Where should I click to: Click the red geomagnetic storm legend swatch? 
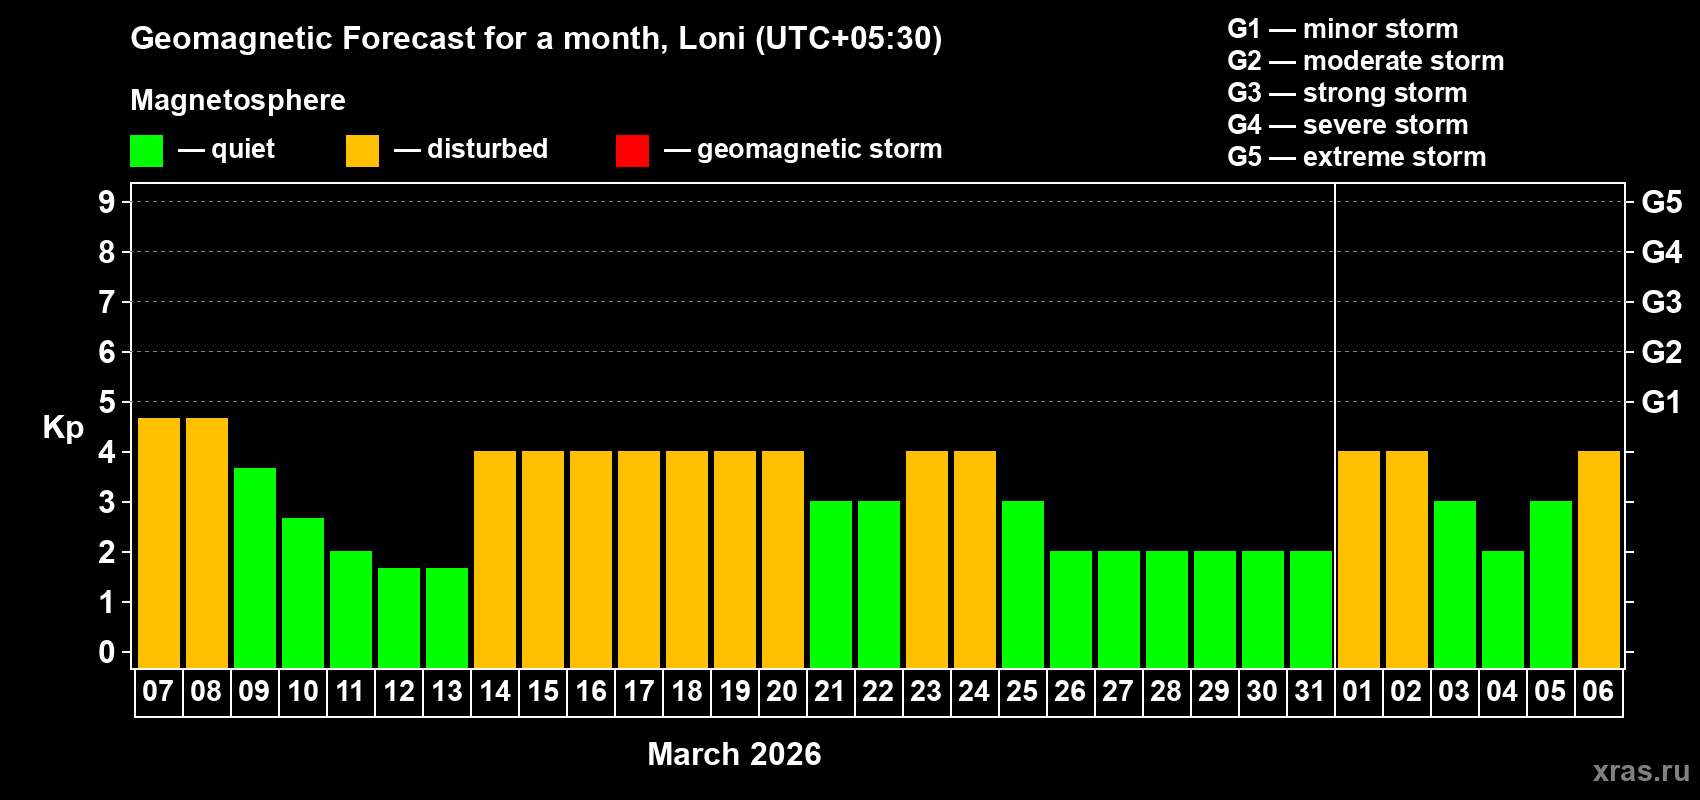tap(632, 151)
